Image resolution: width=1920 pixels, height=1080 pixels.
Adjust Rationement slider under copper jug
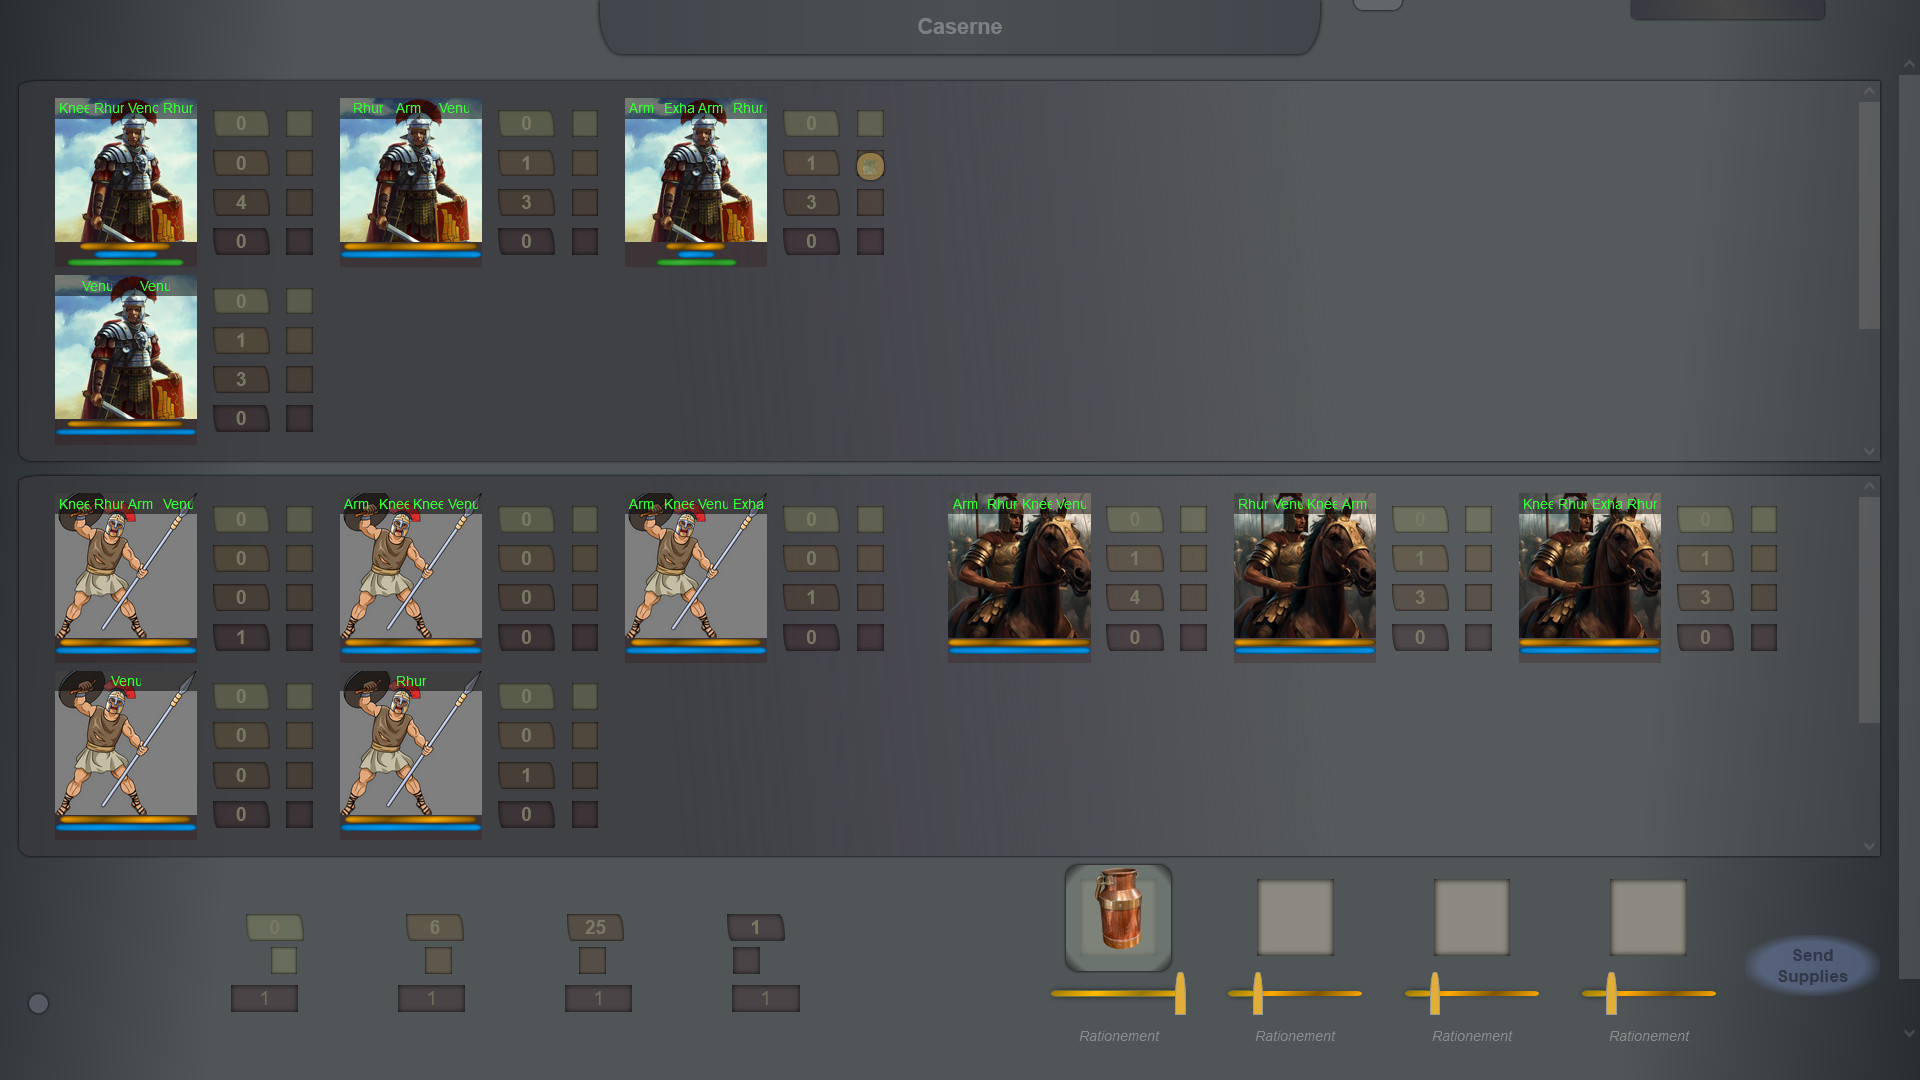pos(1180,993)
